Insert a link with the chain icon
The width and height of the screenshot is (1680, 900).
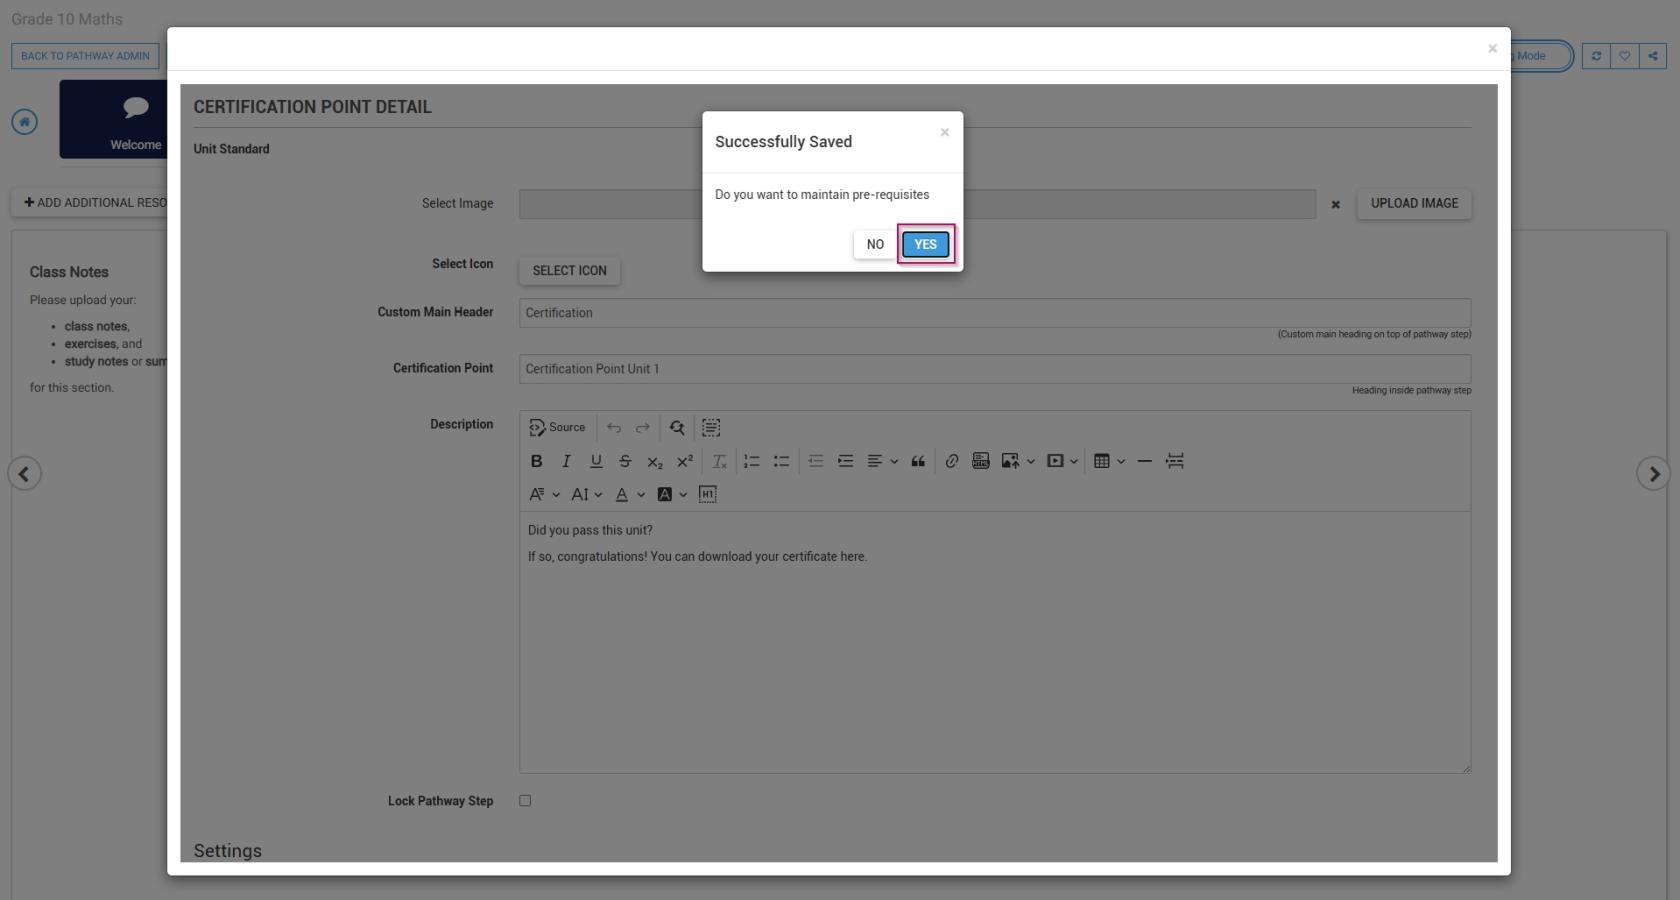click(x=952, y=461)
